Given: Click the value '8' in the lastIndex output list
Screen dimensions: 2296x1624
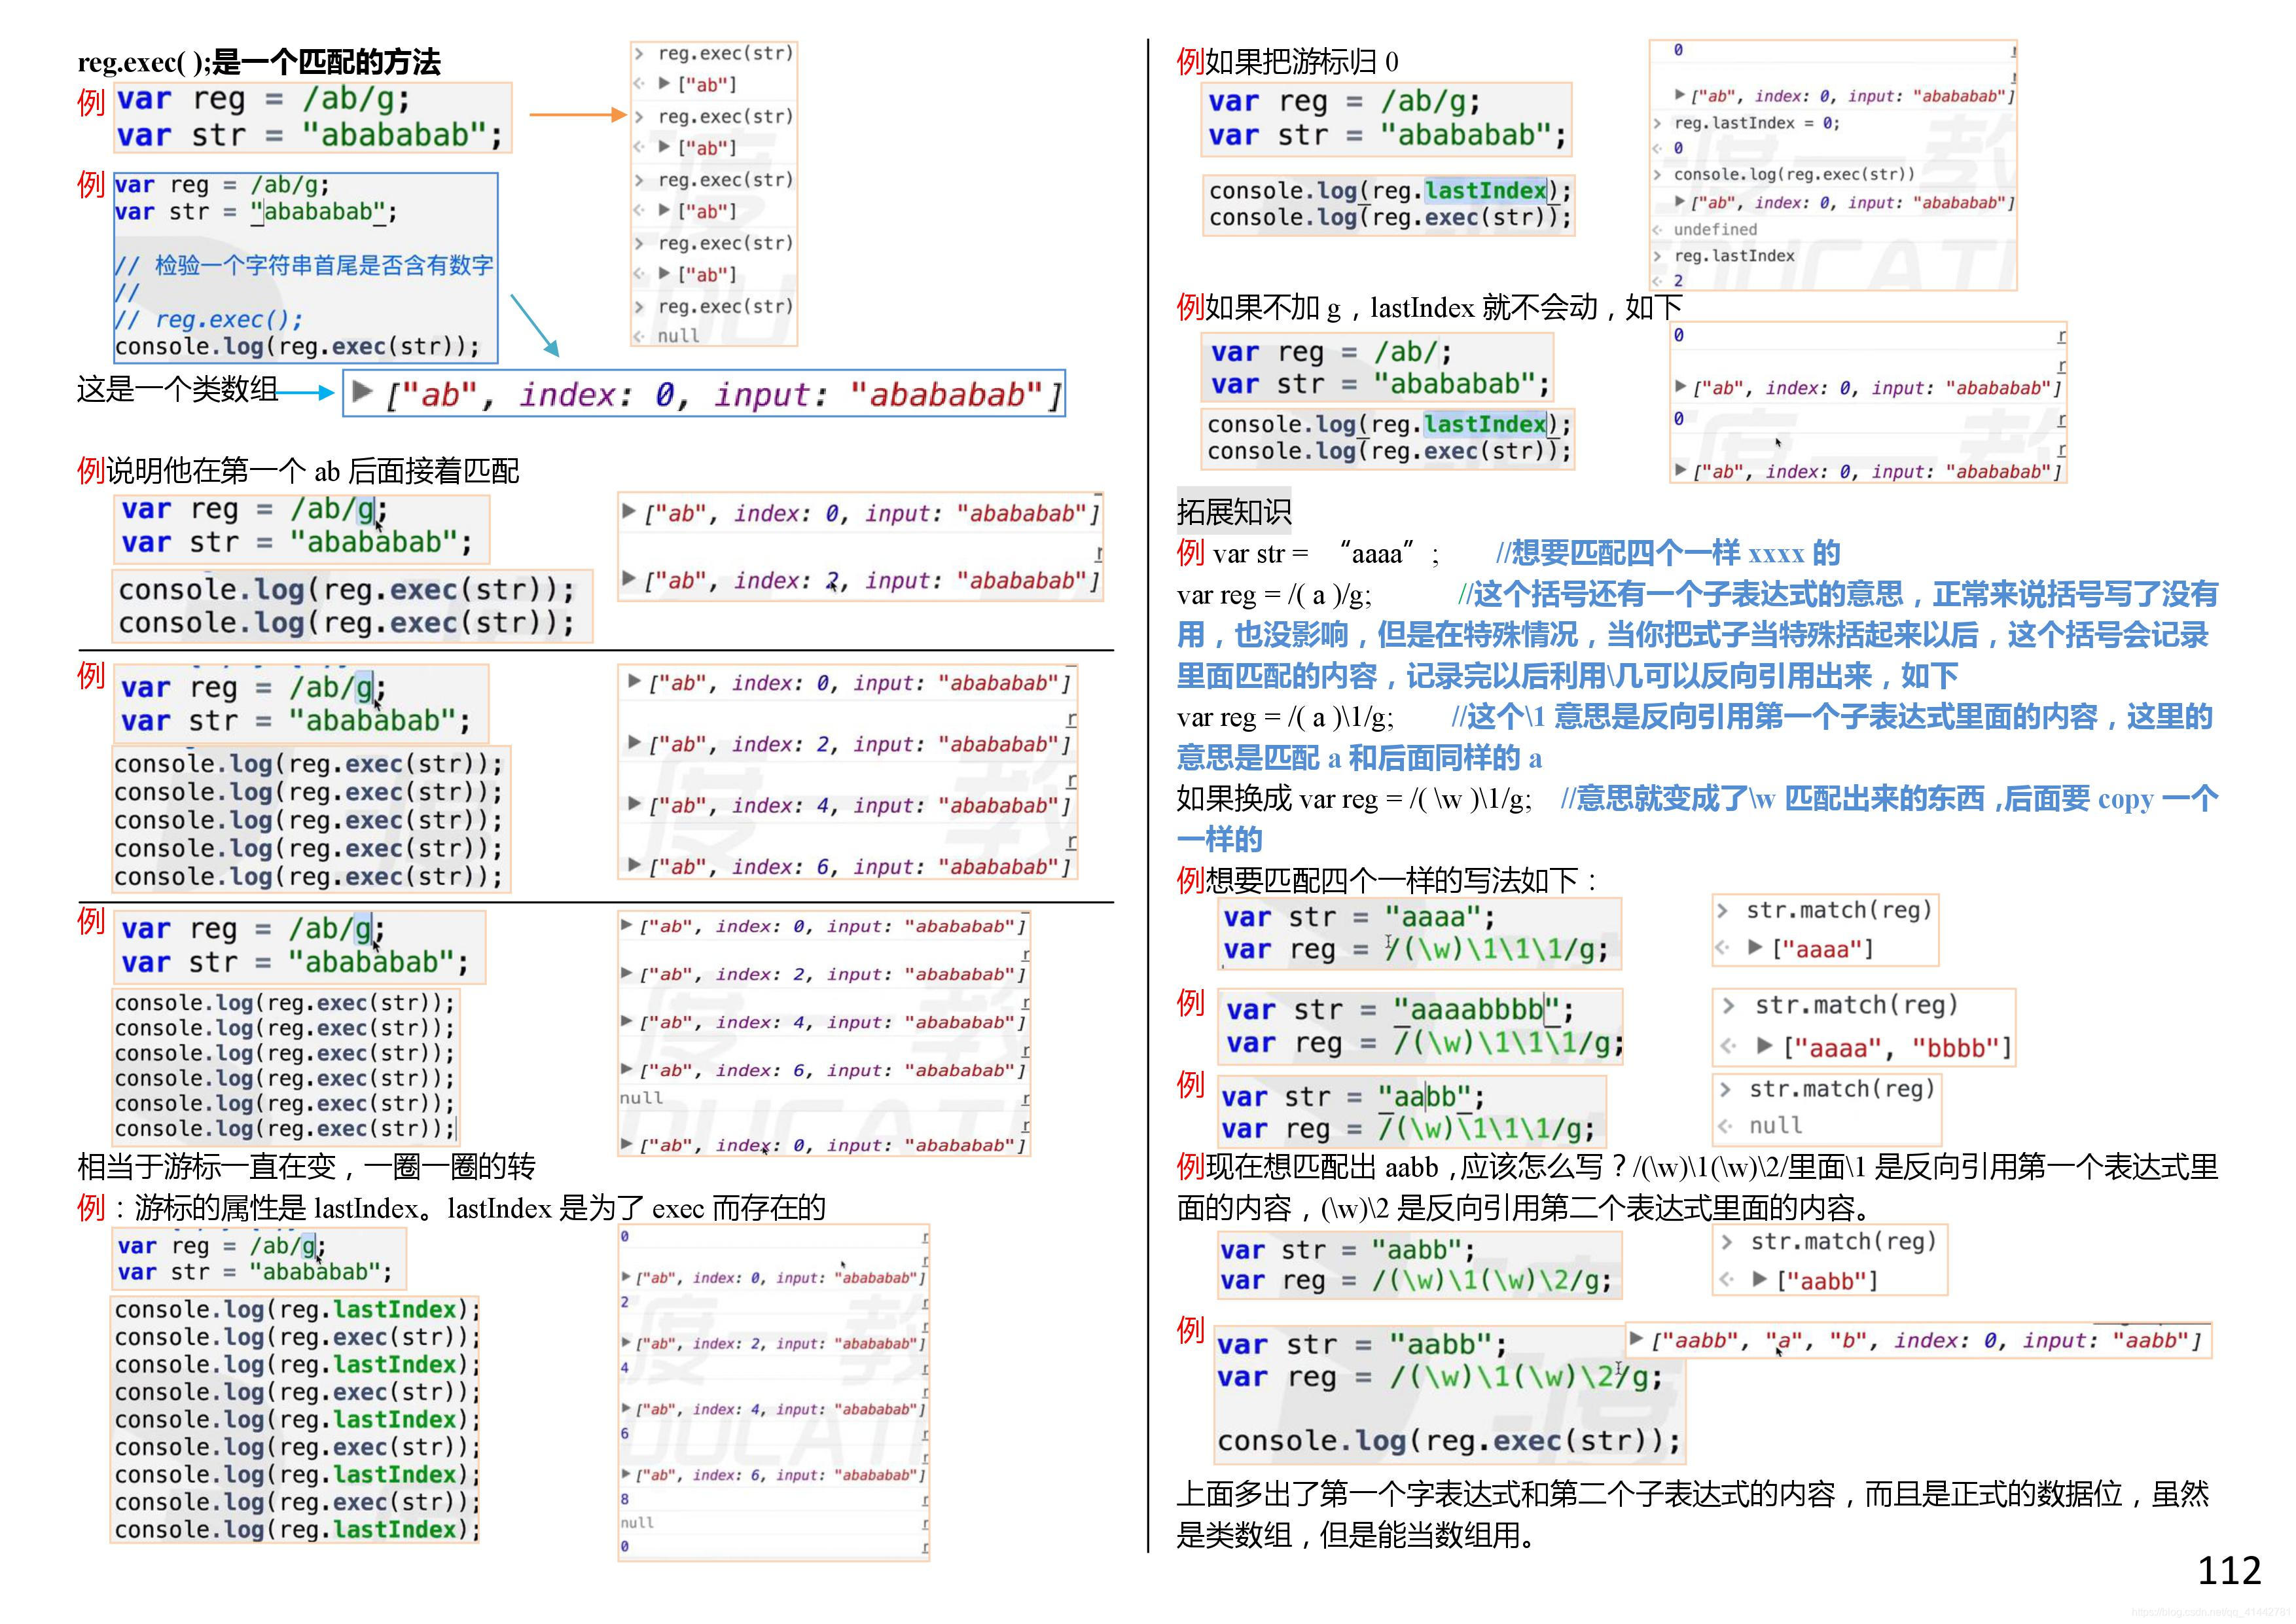Looking at the screenshot, I should point(625,1499).
